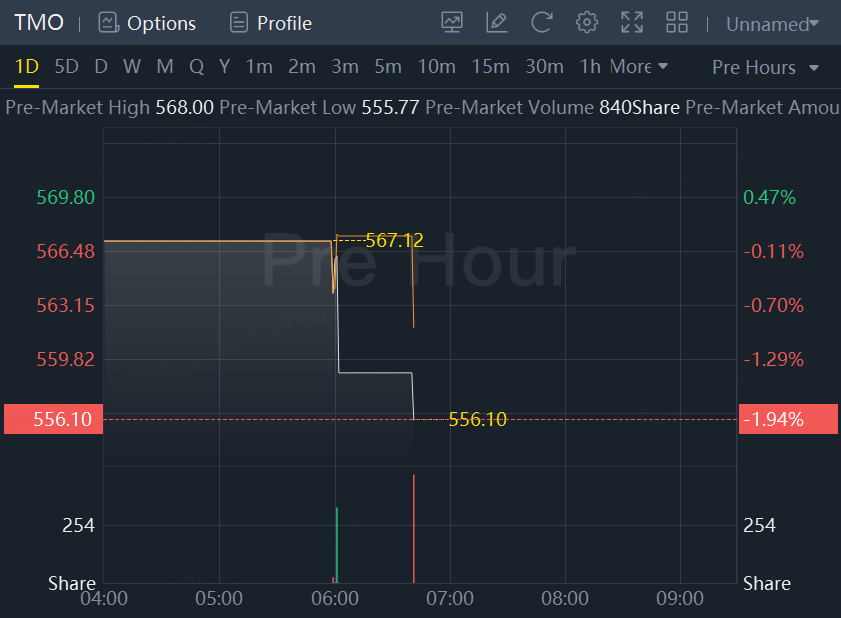Expand the More timeframes dropdown
The height and width of the screenshot is (618, 841).
(x=639, y=67)
